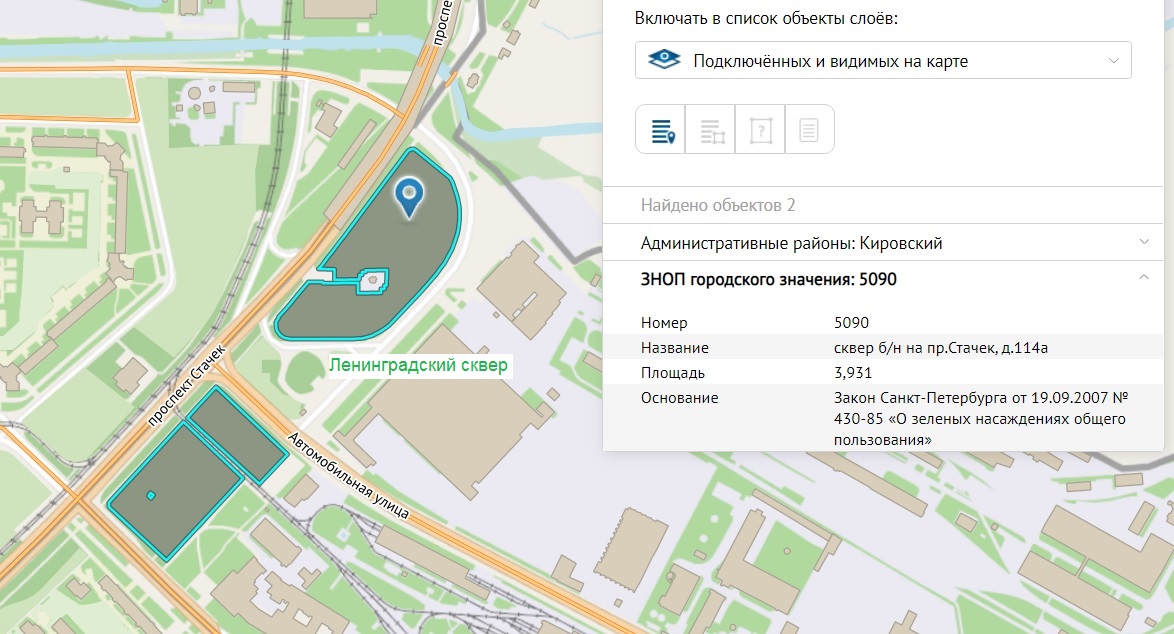Select the list-with-pin identify mode icon

pos(661,130)
